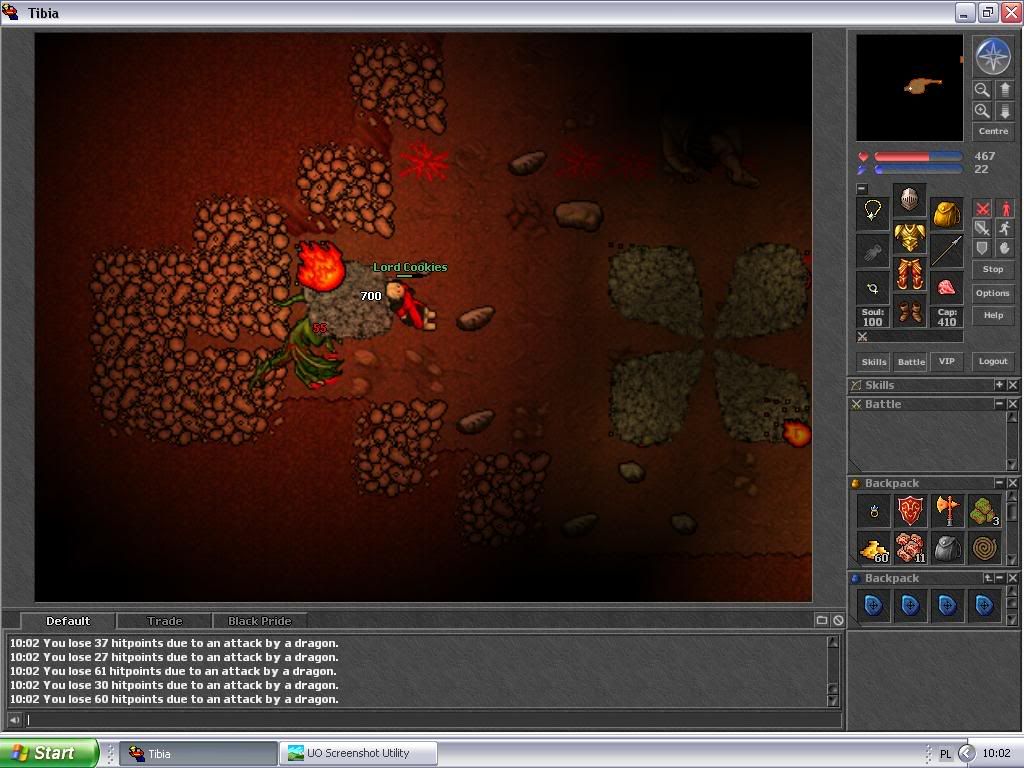Open the grey bag in backpack
1024x768 pixels.
coord(947,548)
